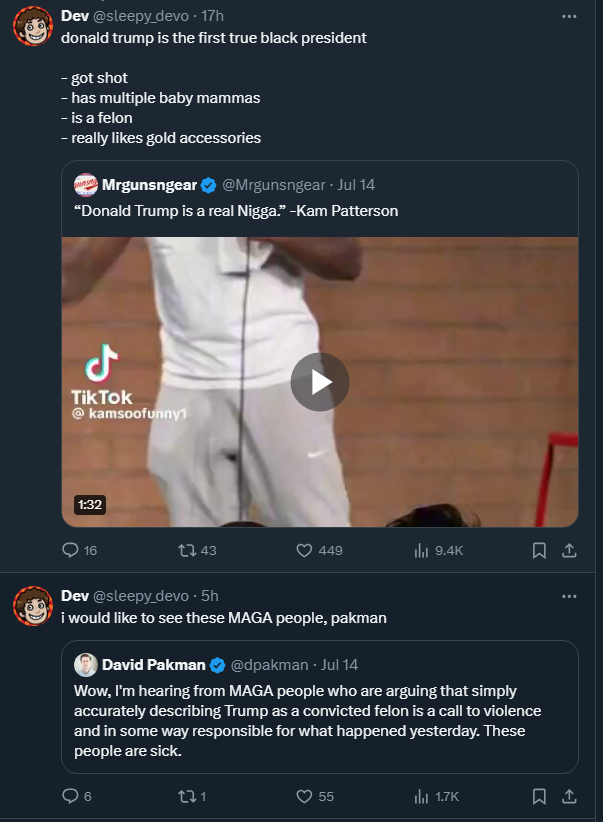
Task: Open Dev's profile avatar on first tweet
Action: click(x=33, y=26)
